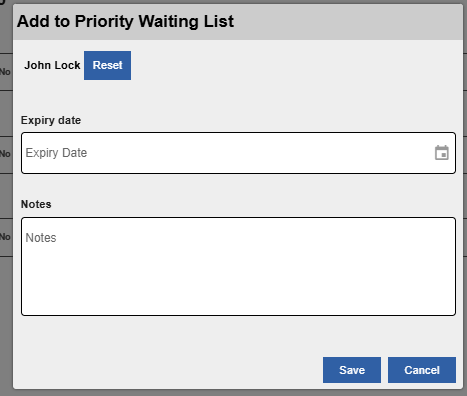Click the Notes field label
The image size is (467, 396).
[36, 204]
